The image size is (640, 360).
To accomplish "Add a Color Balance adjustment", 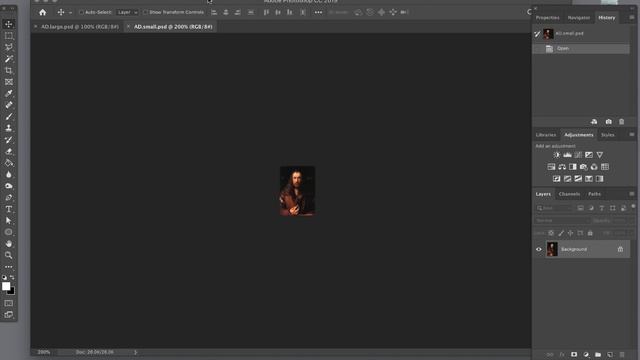I will click(562, 167).
